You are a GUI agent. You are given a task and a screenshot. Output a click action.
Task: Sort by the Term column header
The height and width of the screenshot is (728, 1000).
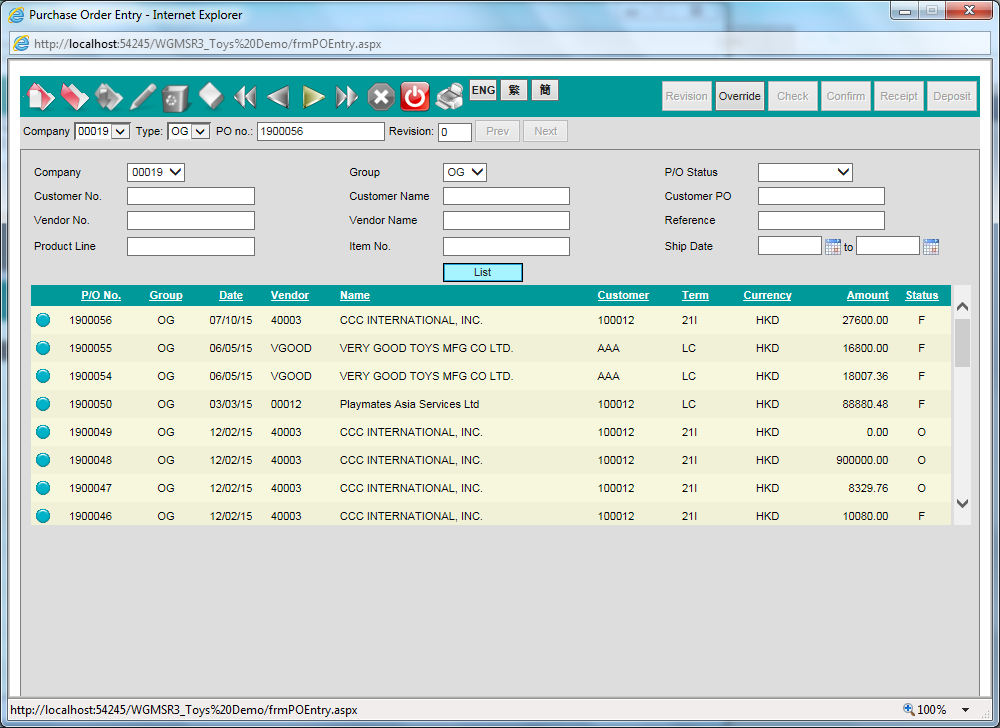[695, 295]
